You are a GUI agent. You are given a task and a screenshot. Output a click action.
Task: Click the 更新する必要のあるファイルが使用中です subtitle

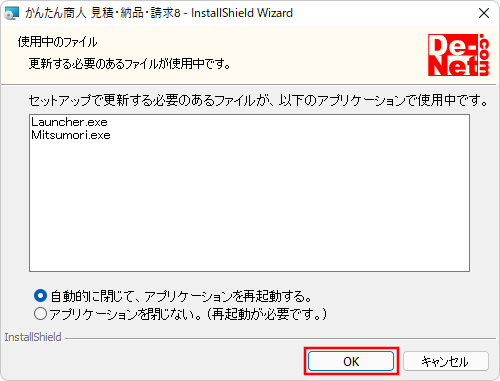pos(130,63)
